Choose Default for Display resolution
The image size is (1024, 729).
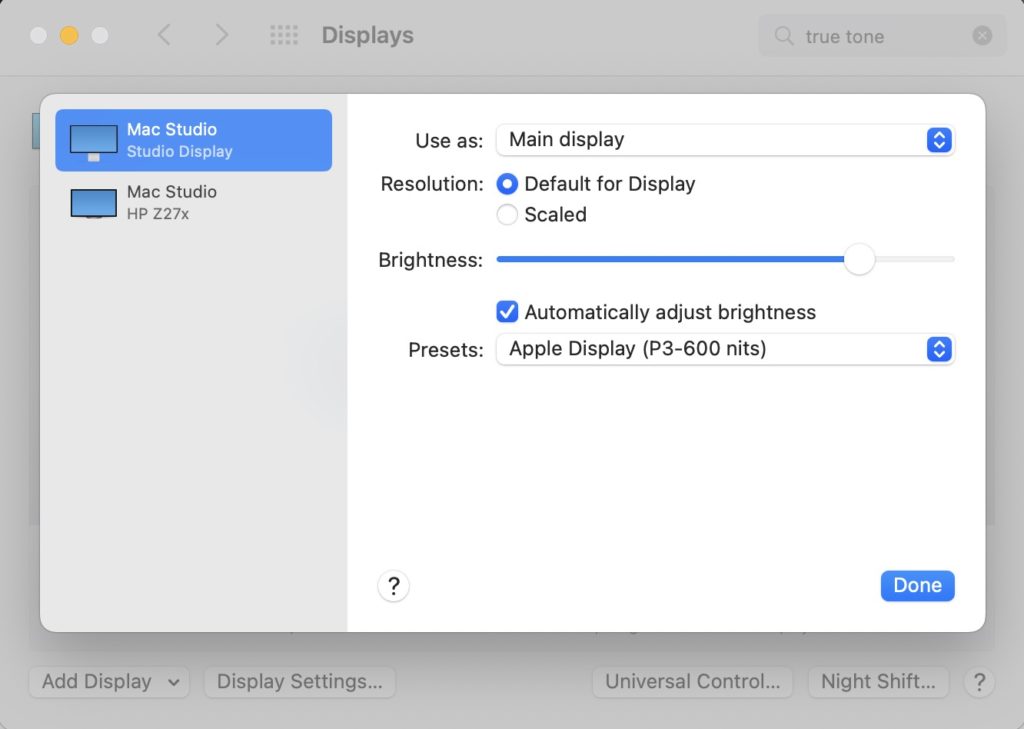pyautogui.click(x=507, y=184)
